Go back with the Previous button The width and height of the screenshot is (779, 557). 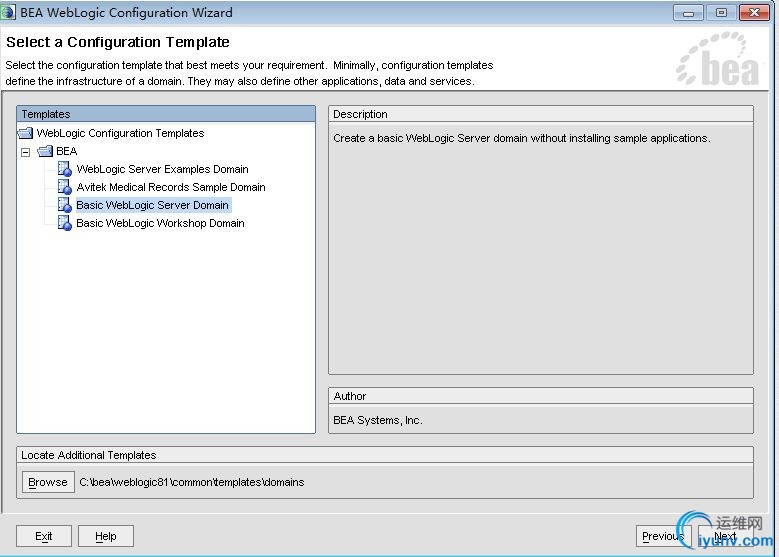coord(663,536)
